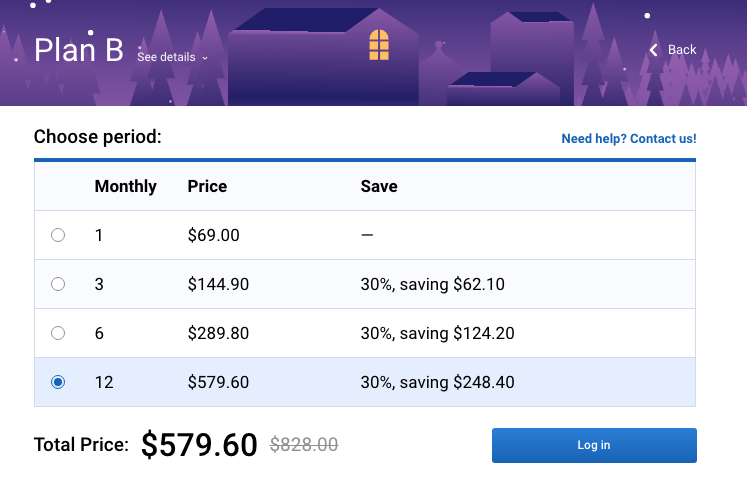Pick the 6 month radio option
This screenshot has width=747, height=498.
click(x=58, y=333)
